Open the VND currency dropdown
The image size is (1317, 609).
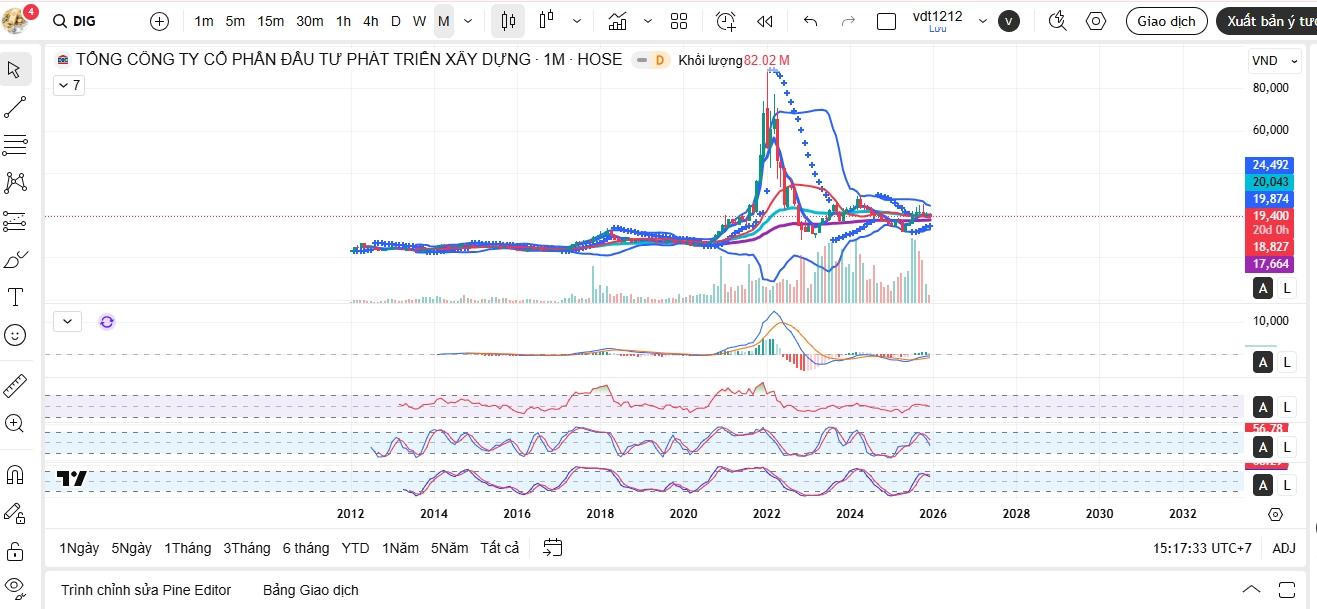(1274, 61)
